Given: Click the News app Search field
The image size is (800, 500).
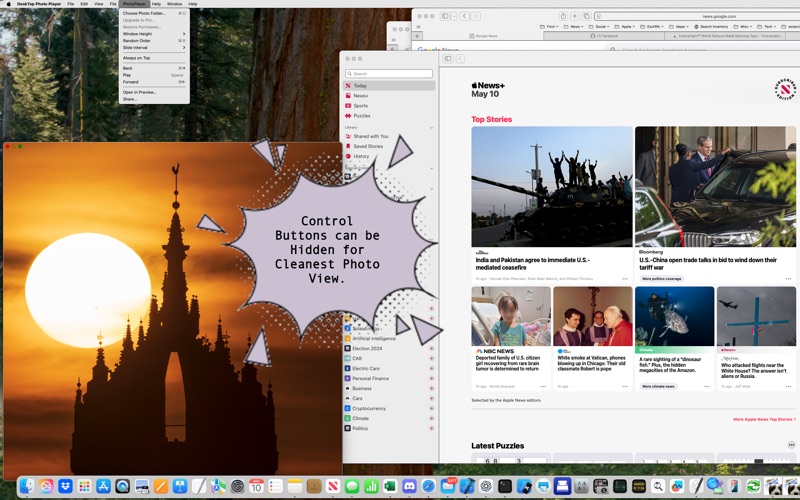Looking at the screenshot, I should (x=389, y=73).
